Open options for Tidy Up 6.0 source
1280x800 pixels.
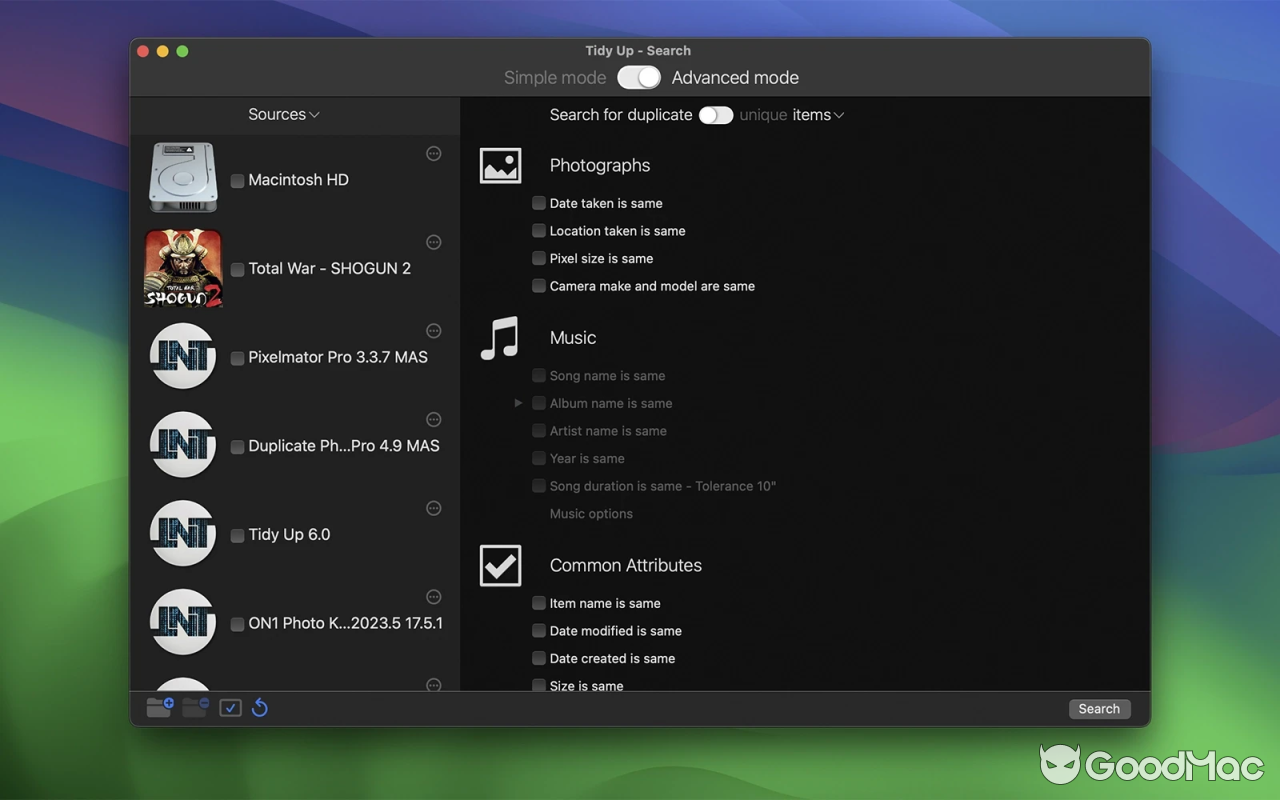(x=433, y=508)
